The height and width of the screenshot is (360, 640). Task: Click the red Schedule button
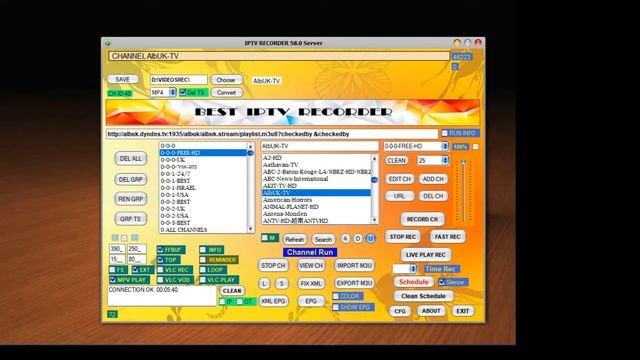(x=413, y=282)
